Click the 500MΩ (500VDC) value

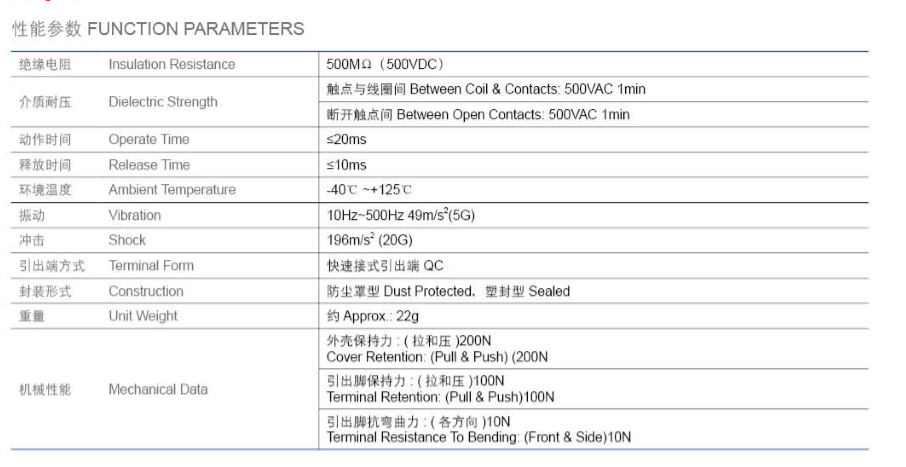tap(385, 64)
